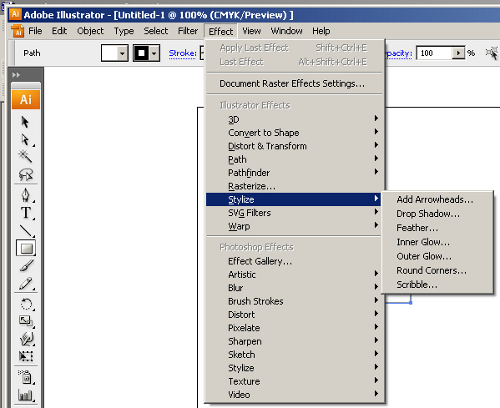Choose Scribble effect

tap(437, 285)
